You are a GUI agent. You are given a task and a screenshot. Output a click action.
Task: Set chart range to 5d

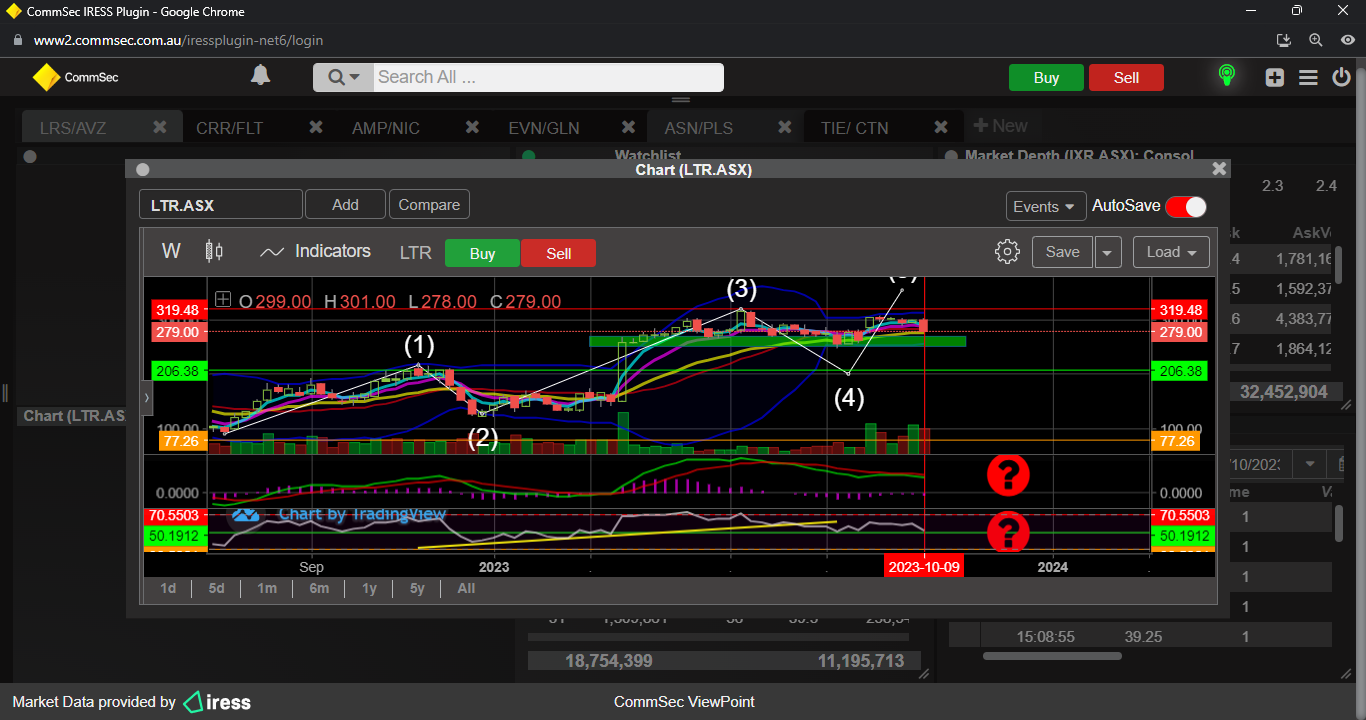coord(217,588)
